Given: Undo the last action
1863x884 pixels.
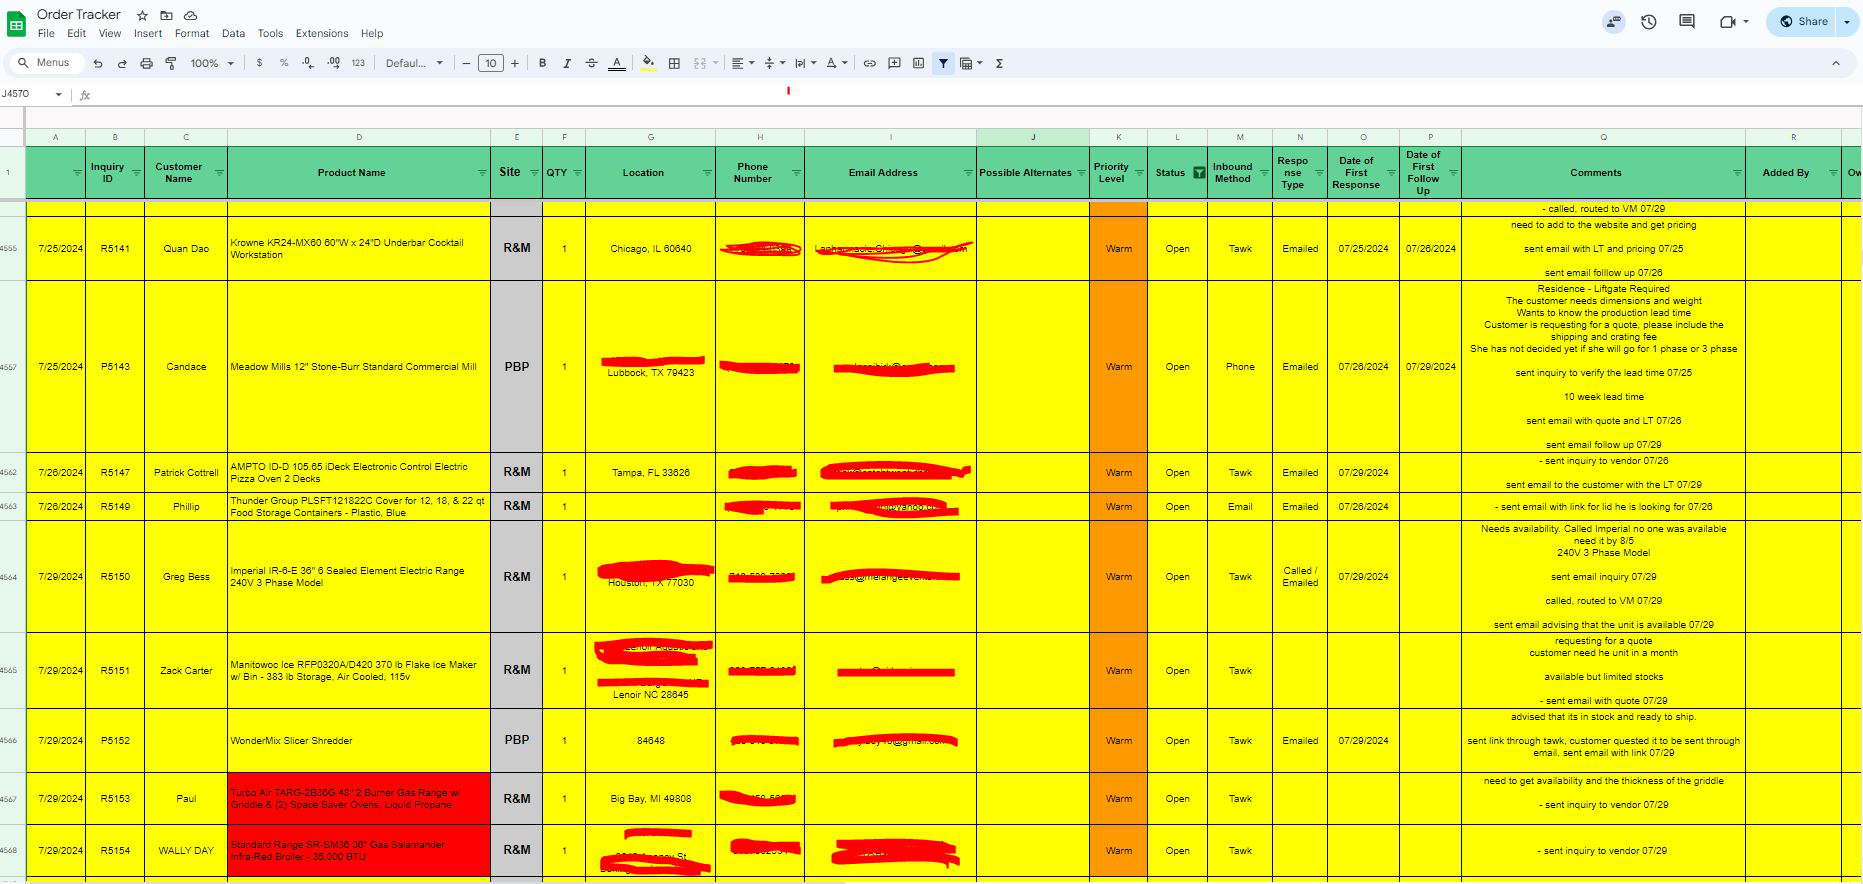Looking at the screenshot, I should (x=98, y=63).
